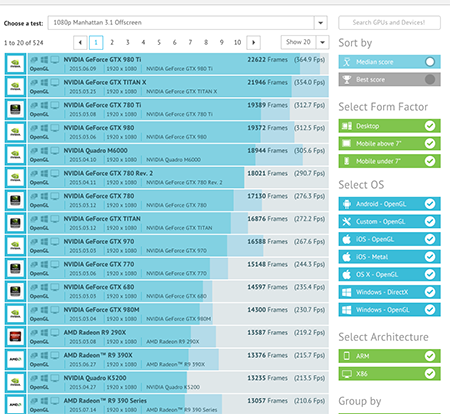Click the NVIDIA logo beside GTX 780 Rev. 2

coord(15,177)
